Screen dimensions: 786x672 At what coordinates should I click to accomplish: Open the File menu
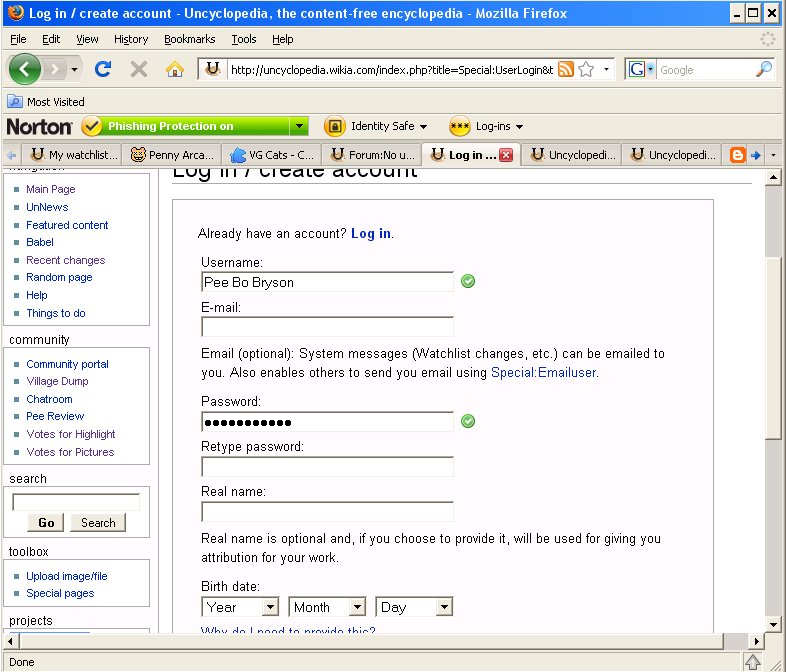tap(18, 39)
